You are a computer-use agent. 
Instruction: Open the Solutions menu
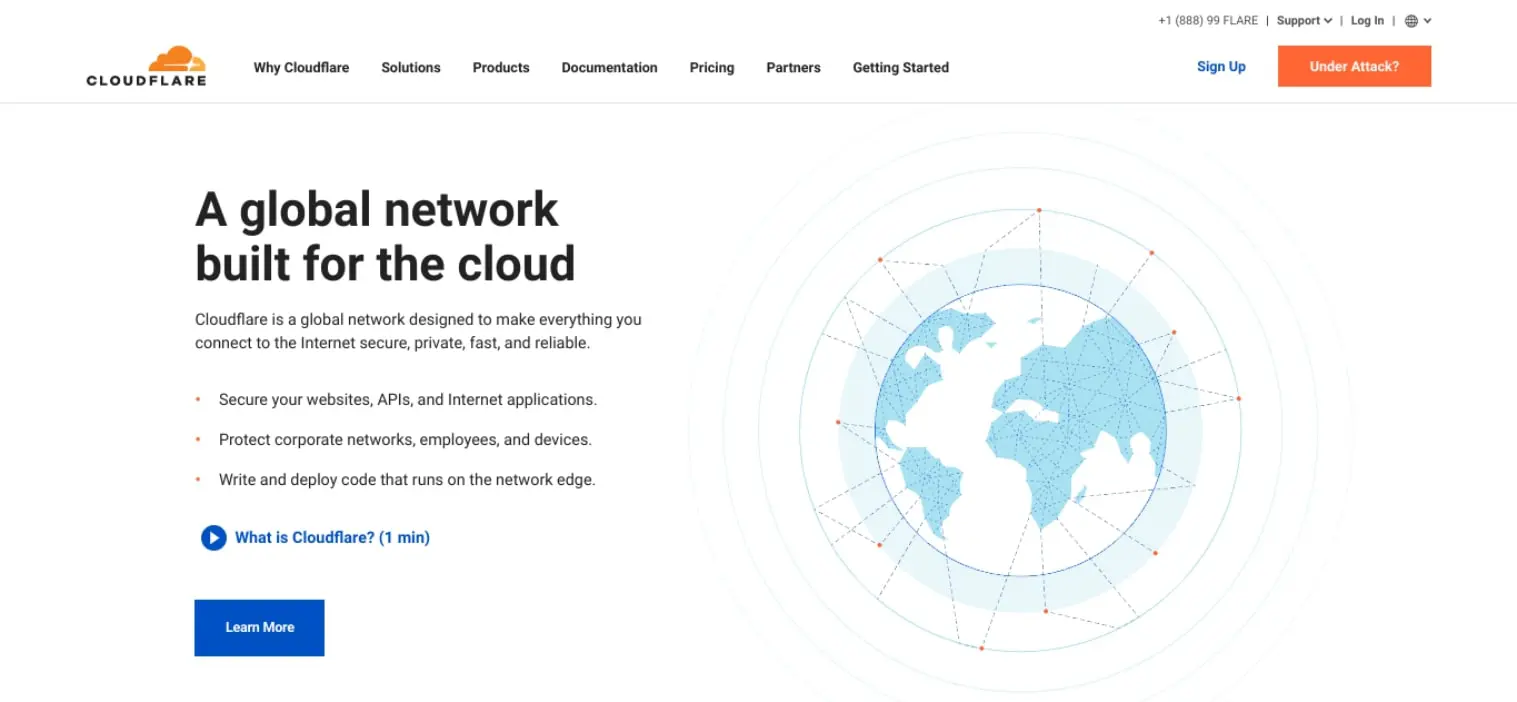pyautogui.click(x=410, y=68)
